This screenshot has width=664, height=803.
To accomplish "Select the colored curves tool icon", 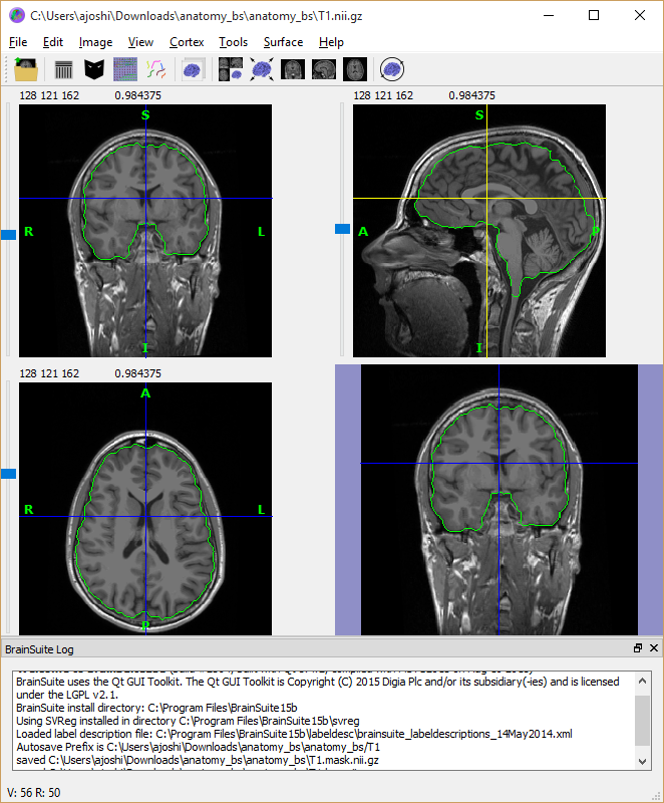I will point(155,70).
